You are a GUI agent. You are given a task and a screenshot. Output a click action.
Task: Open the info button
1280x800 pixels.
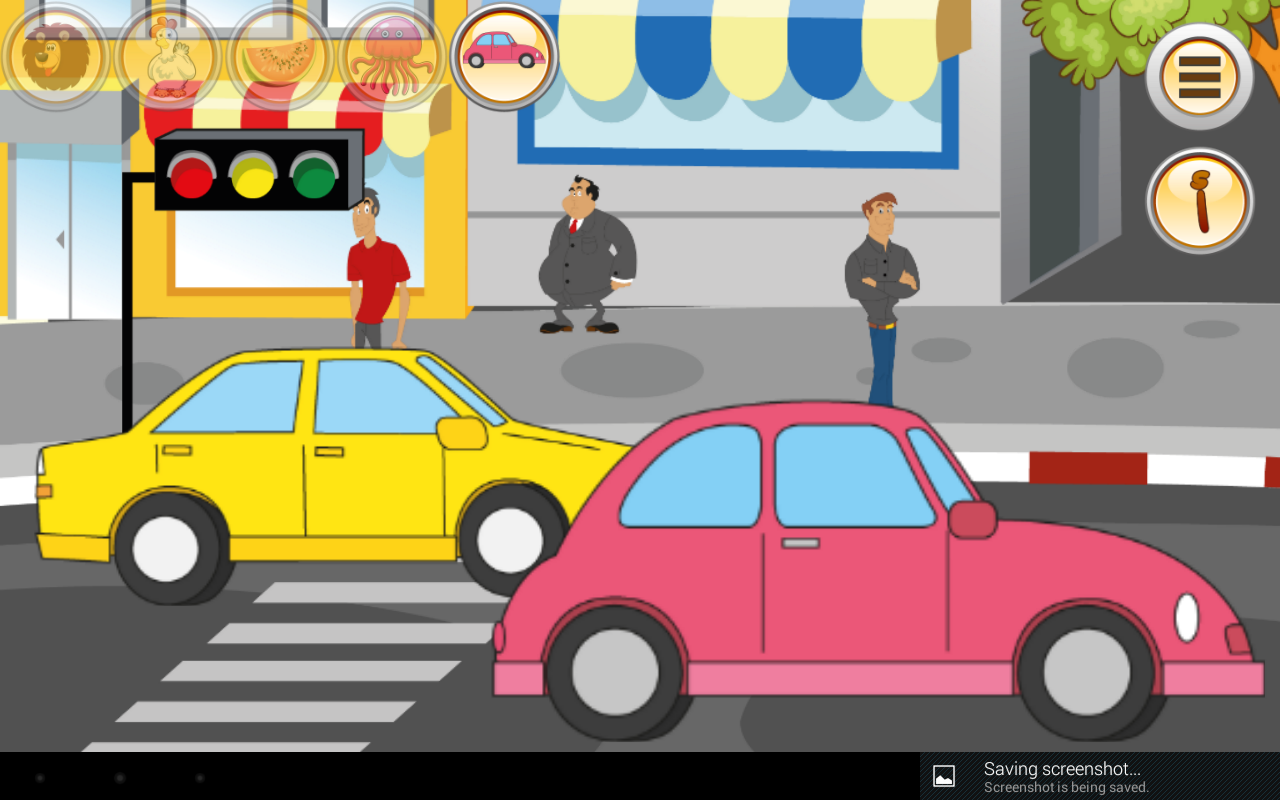click(1199, 201)
